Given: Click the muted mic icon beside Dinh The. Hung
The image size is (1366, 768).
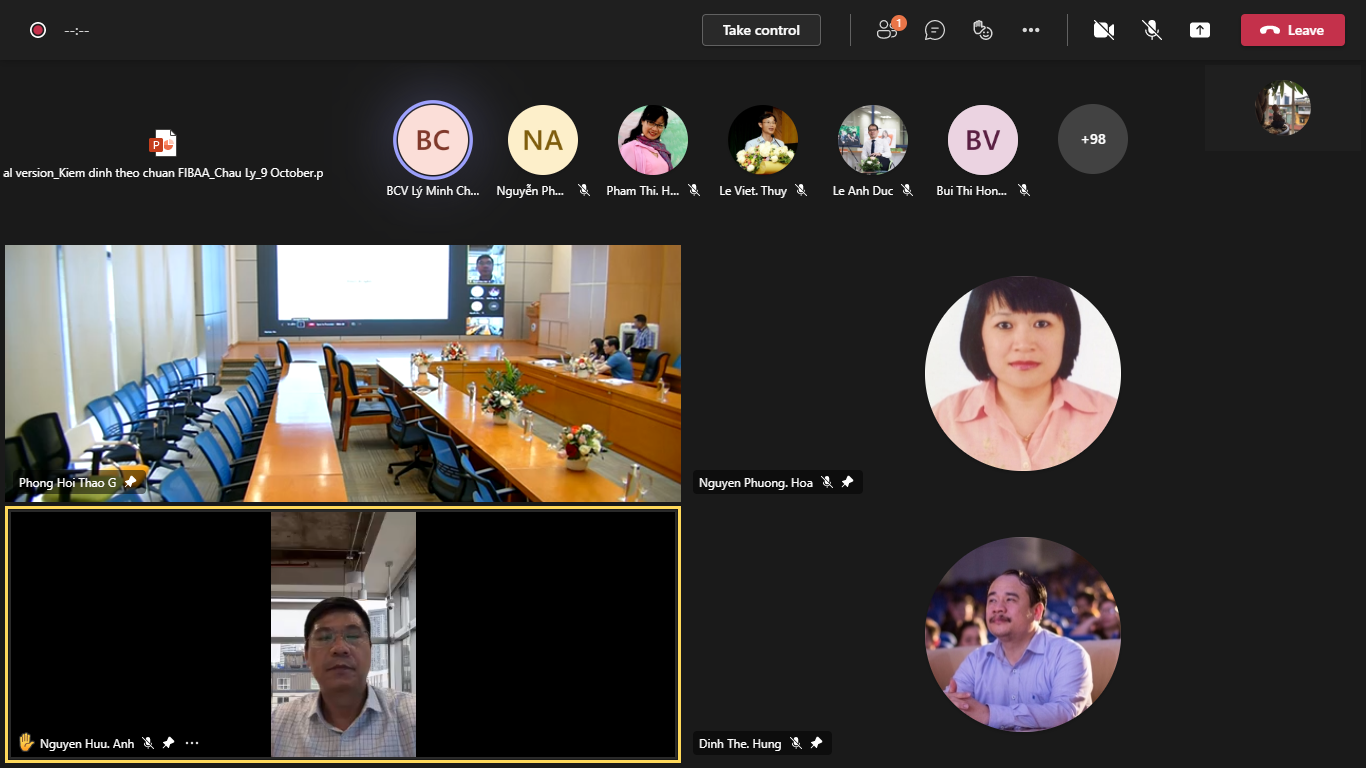Looking at the screenshot, I should coord(796,743).
